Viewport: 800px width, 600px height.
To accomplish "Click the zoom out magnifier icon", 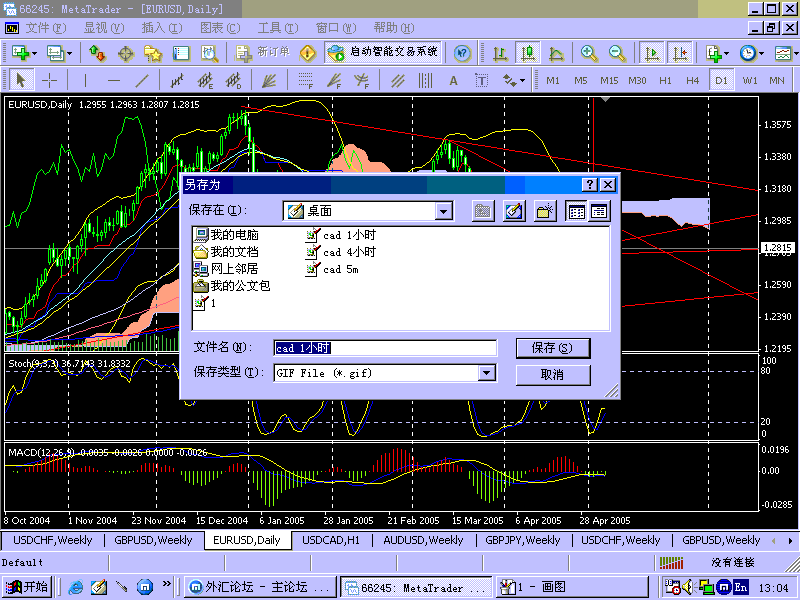I will point(617,53).
